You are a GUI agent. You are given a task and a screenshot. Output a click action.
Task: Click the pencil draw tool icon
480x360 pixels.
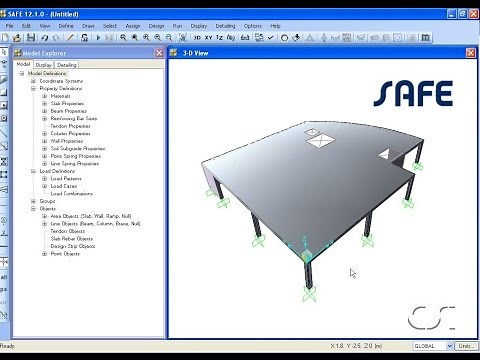(x=70, y=38)
